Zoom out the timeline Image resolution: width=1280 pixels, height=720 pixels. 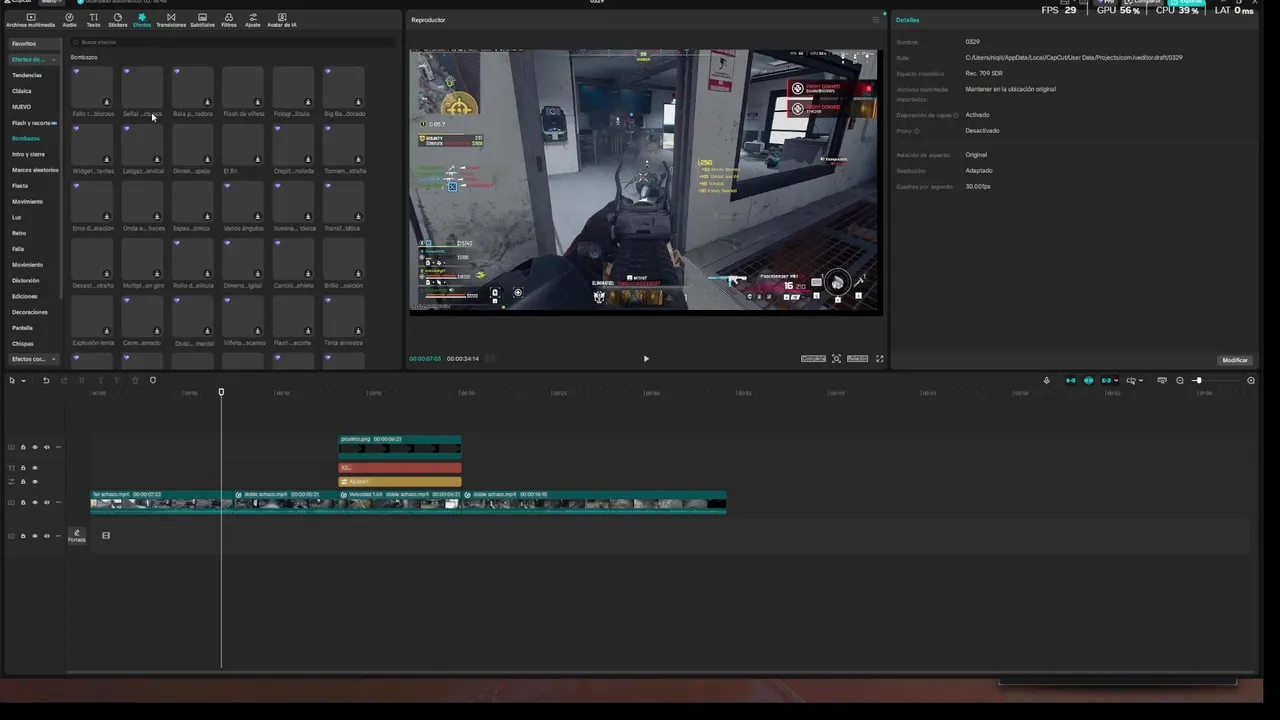click(x=1180, y=380)
